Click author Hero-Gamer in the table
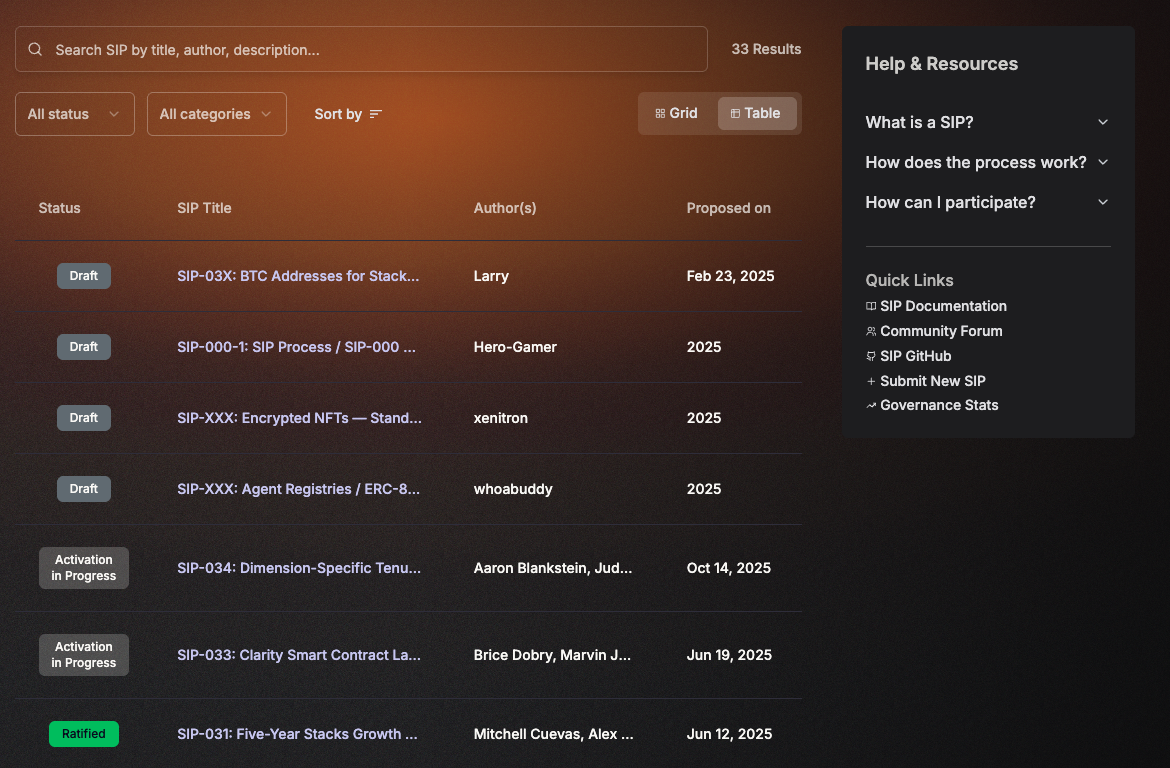This screenshot has height=768, width=1170. pyautogui.click(x=515, y=347)
